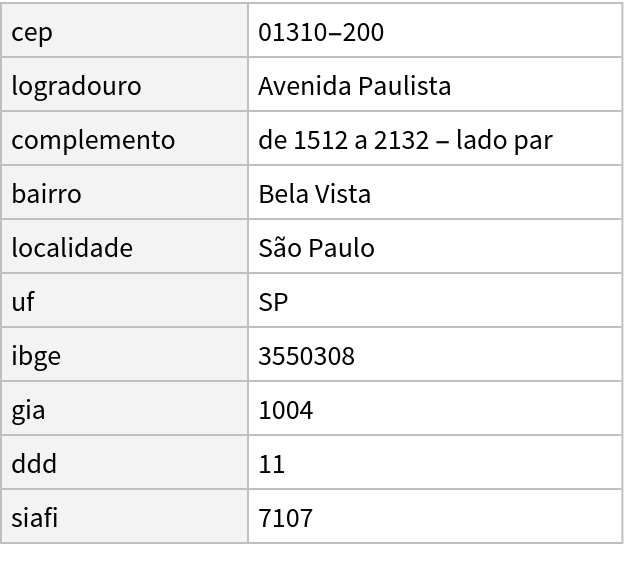Select the SP state value
The width and height of the screenshot is (624, 578).
click(273, 302)
